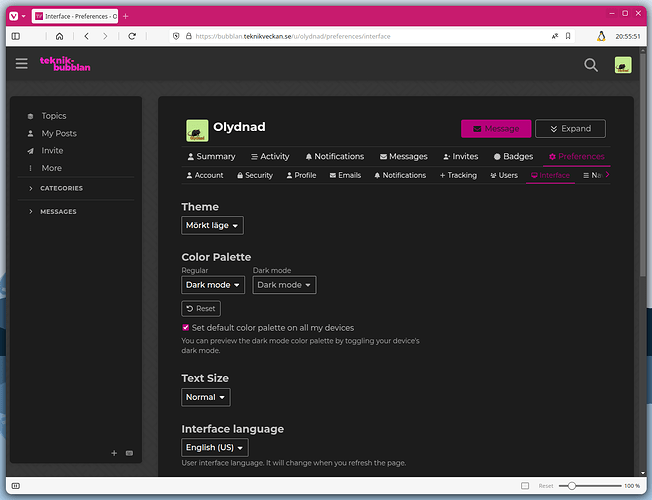Reload the current page

point(132,36)
